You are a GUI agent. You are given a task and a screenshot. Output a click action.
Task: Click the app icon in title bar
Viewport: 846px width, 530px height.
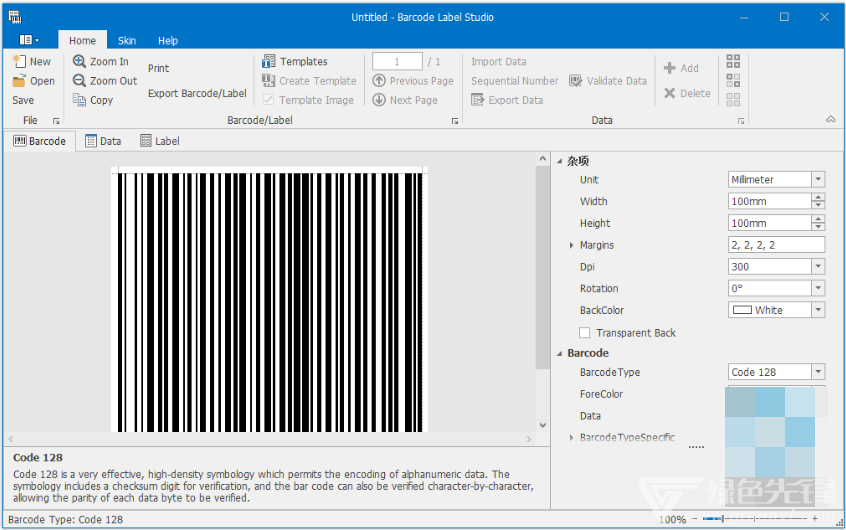(15, 17)
